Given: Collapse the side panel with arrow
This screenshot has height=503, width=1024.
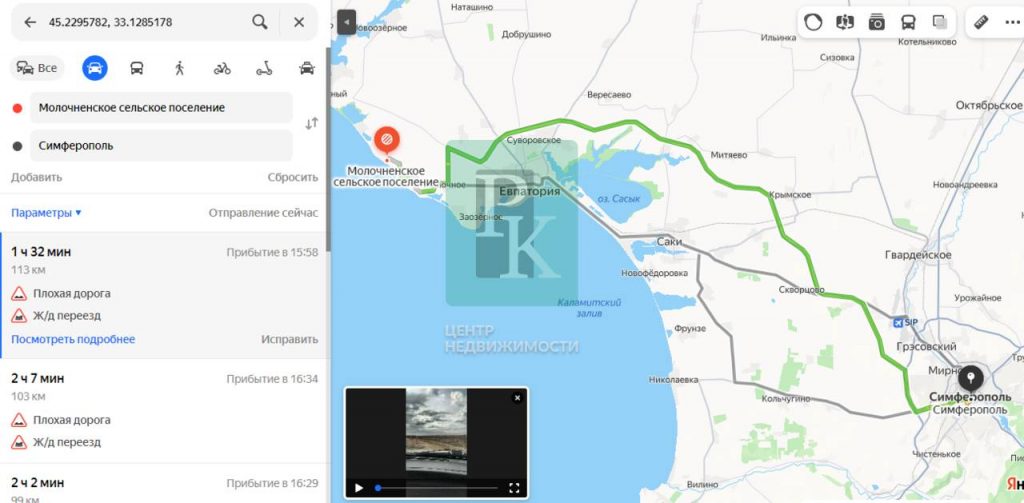Looking at the screenshot, I should pos(347,23).
